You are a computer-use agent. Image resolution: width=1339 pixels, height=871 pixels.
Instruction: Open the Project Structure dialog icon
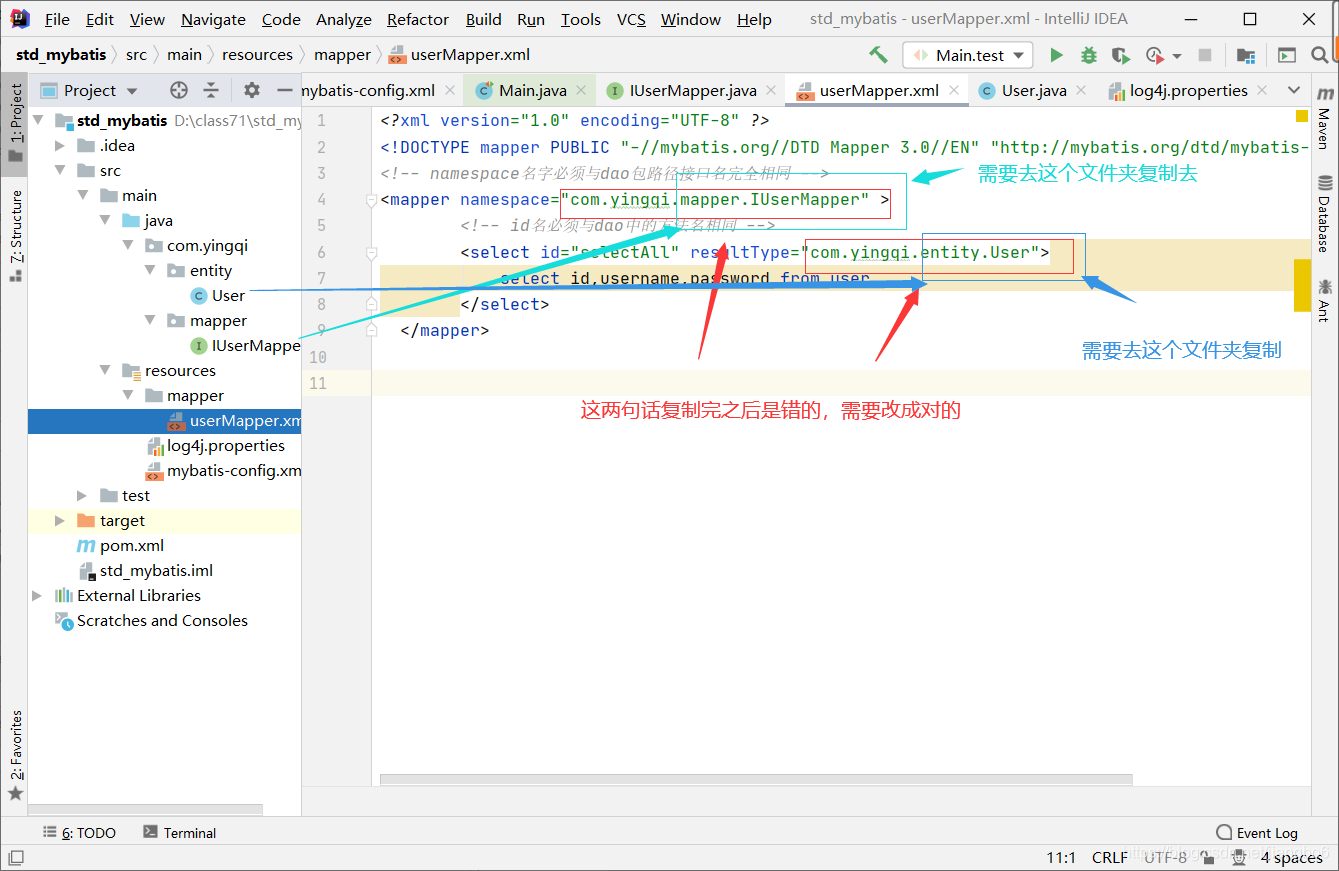coord(1246,55)
